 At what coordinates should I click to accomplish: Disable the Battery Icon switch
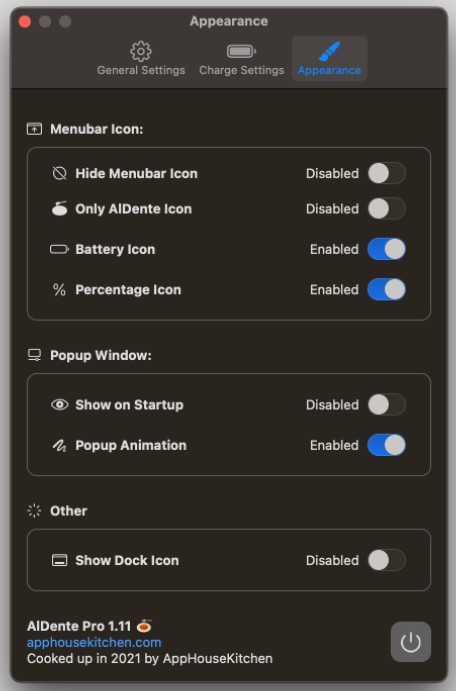(x=387, y=249)
